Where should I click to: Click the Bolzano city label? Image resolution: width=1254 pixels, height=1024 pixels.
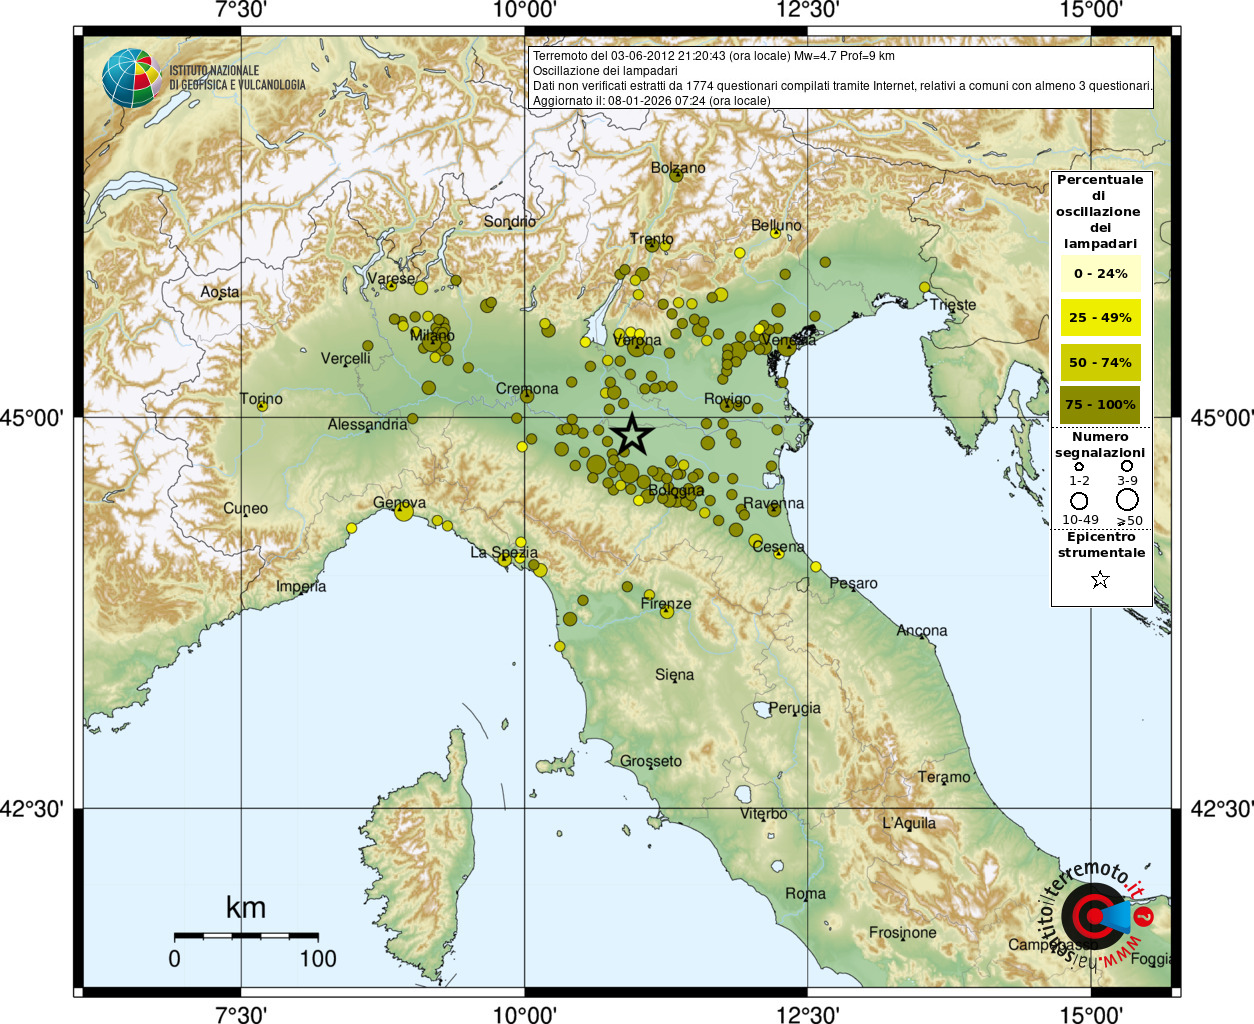coord(678,167)
